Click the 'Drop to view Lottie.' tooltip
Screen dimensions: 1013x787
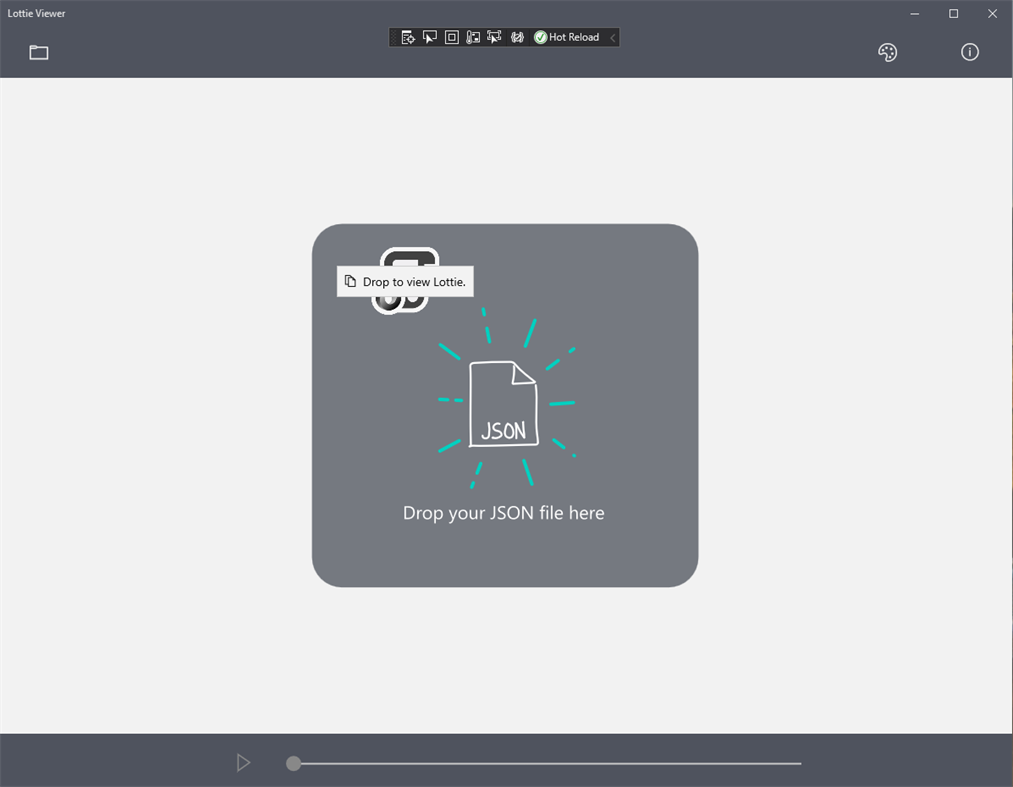point(405,282)
